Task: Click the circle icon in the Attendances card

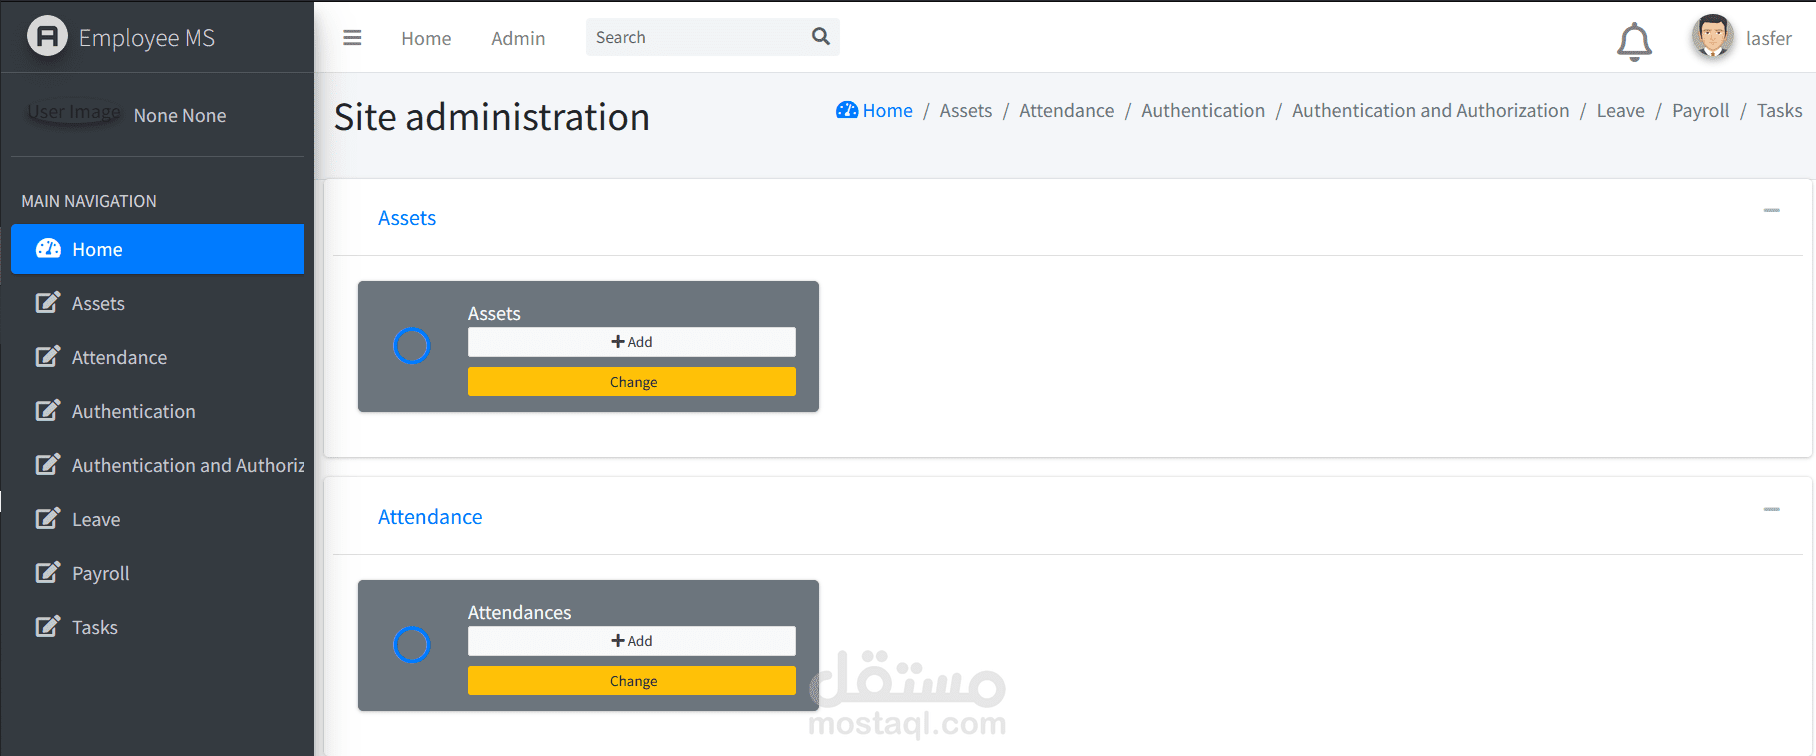Action: (412, 645)
